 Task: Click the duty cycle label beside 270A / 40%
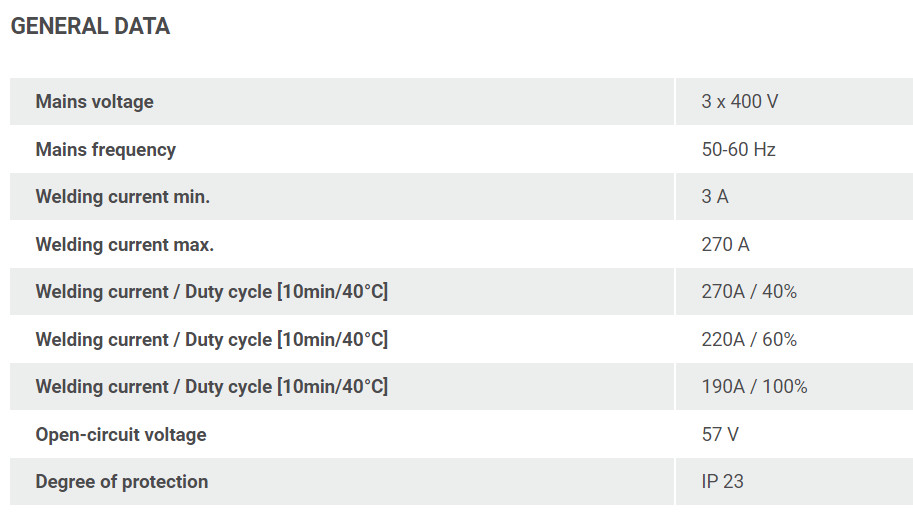211,292
